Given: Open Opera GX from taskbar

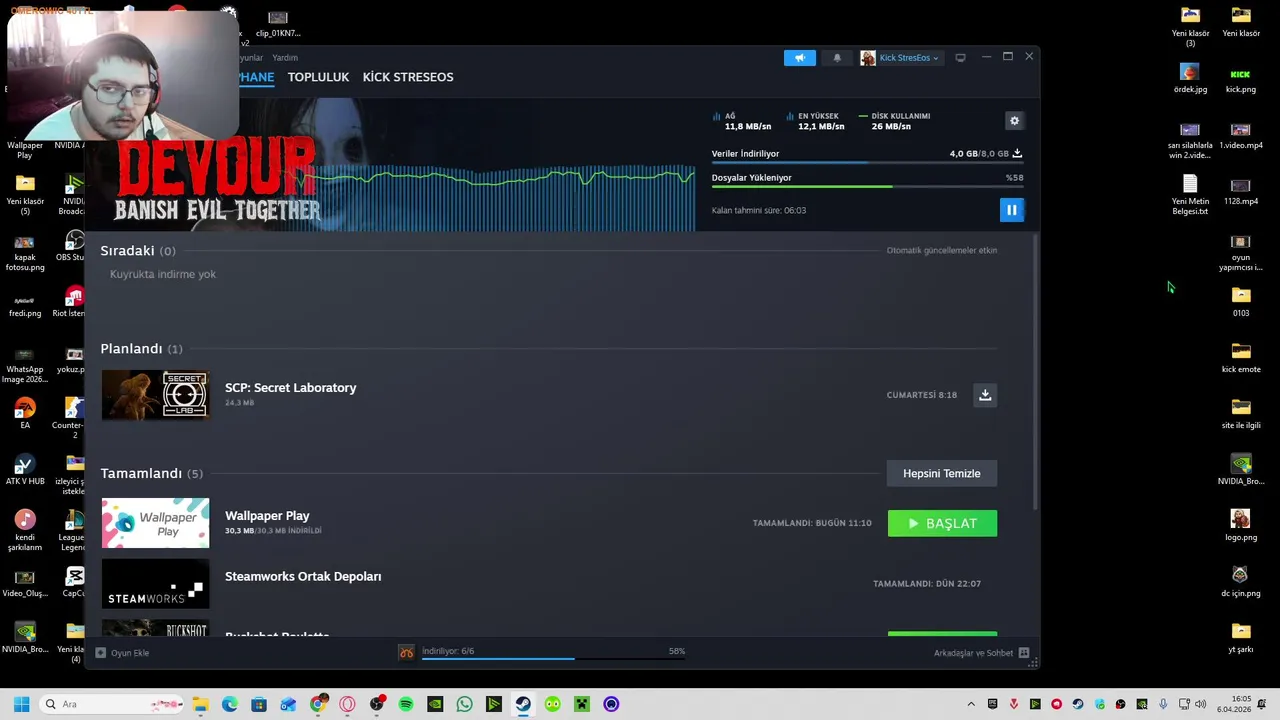Looking at the screenshot, I should (x=347, y=704).
